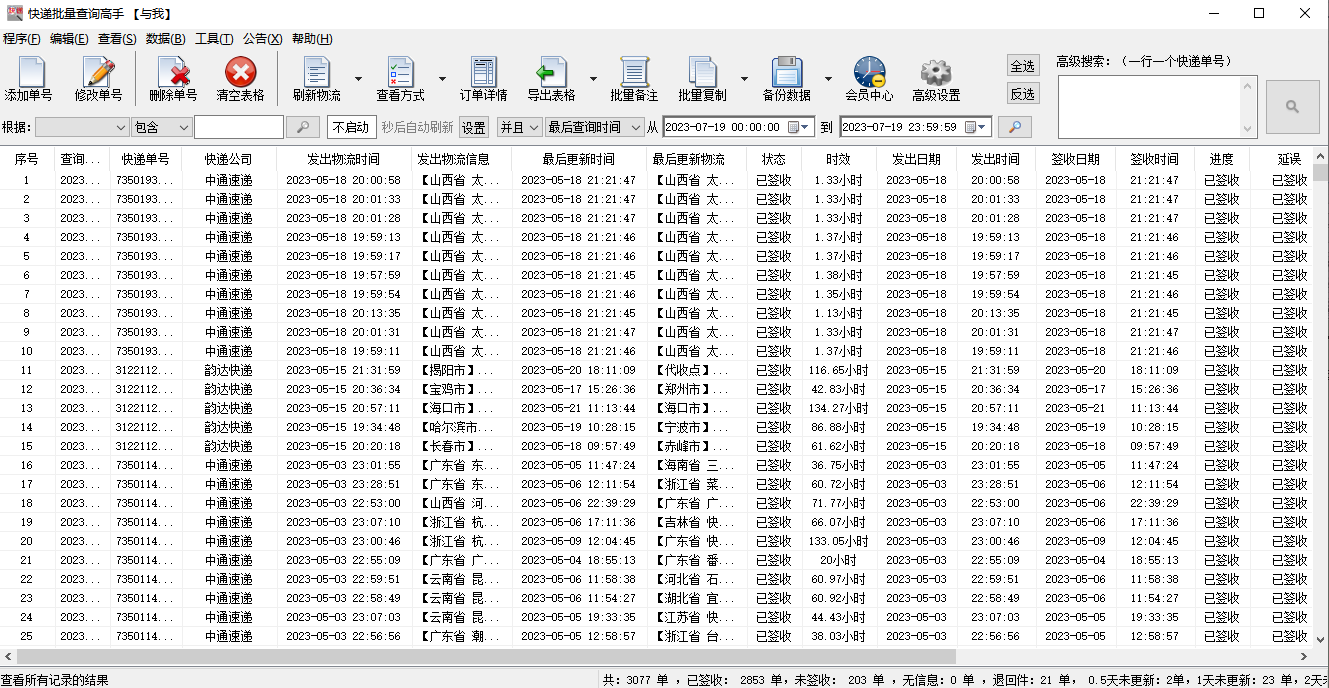Screen dimensions: 1329x688
Task: Open the 最后查询时间 field dropdown
Action: (595, 128)
